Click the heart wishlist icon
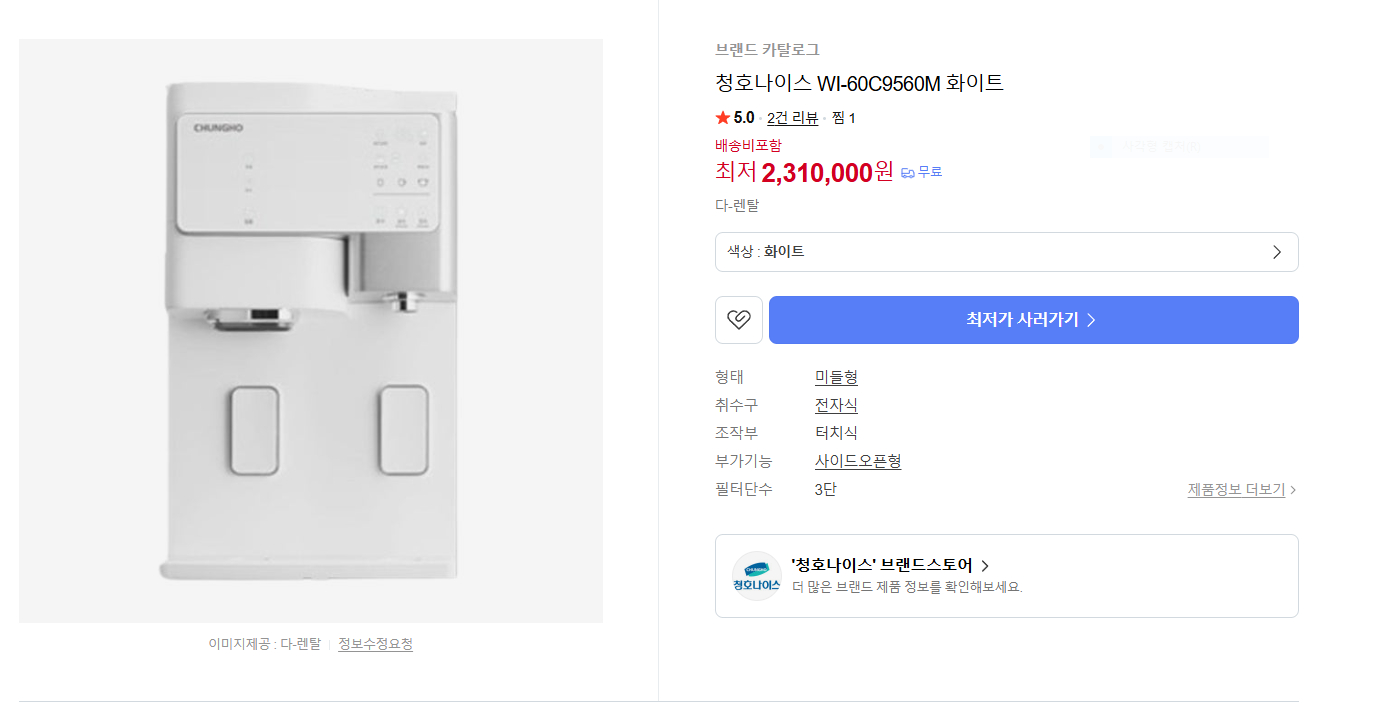 tap(739, 320)
